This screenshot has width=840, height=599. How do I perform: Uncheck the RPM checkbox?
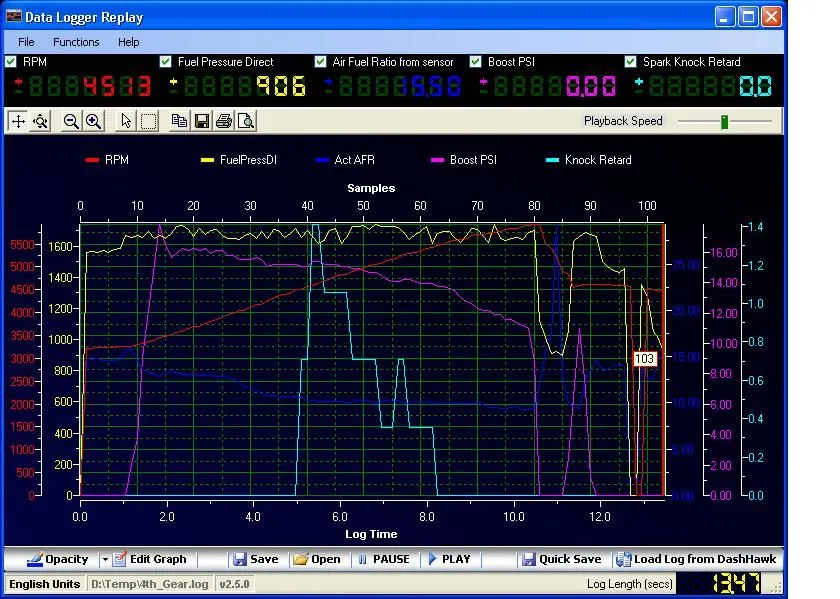[x=11, y=62]
